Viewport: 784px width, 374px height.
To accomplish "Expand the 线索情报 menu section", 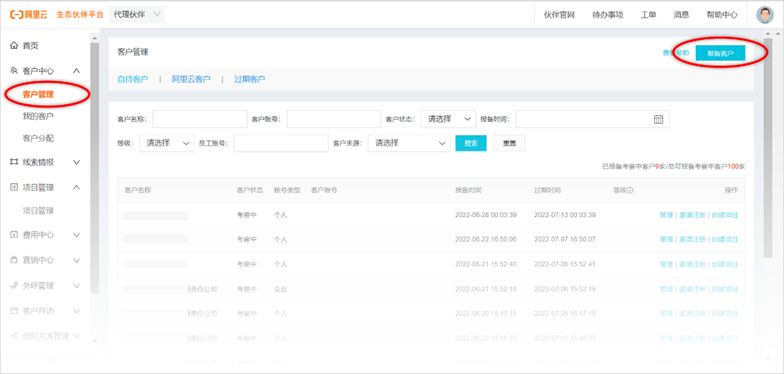I will 76,162.
